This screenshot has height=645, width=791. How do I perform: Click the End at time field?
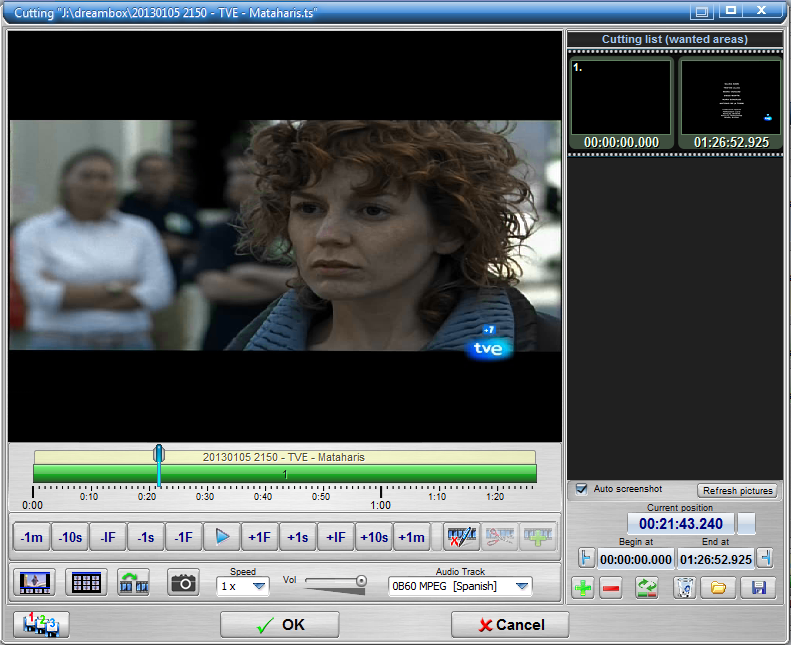[x=715, y=559]
